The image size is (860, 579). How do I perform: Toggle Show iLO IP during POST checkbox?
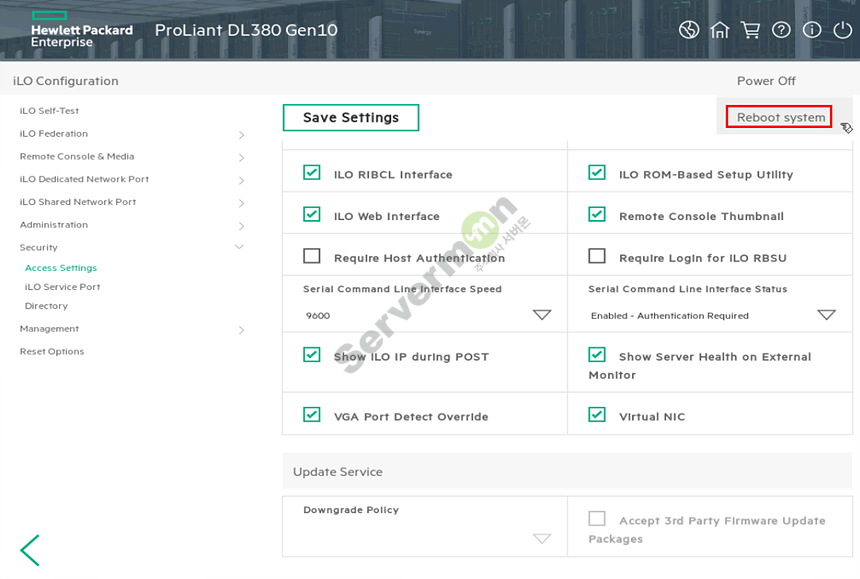[x=312, y=355]
